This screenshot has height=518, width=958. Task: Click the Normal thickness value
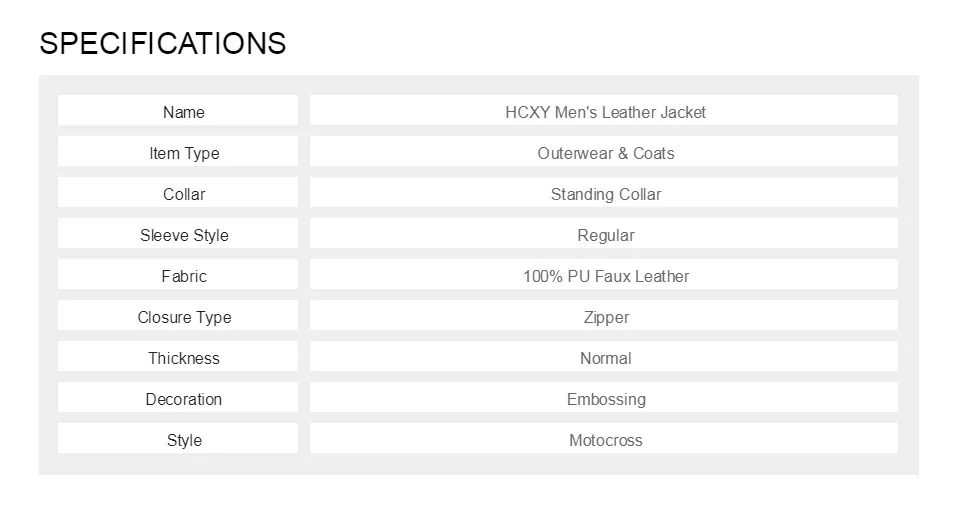pos(605,358)
